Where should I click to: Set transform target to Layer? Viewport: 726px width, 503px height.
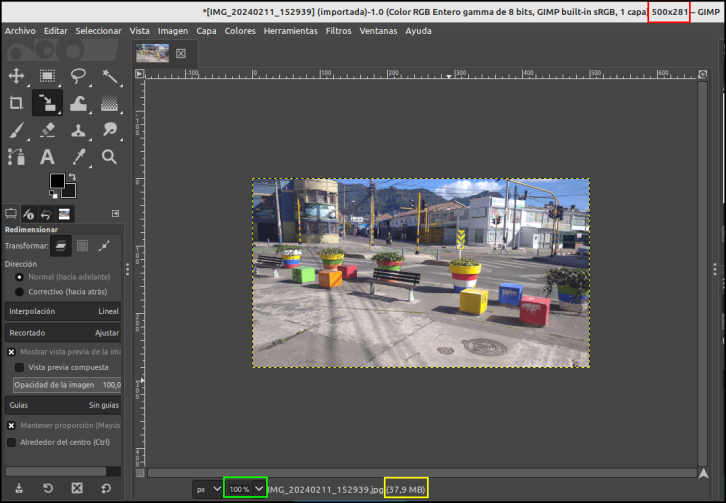(61, 246)
